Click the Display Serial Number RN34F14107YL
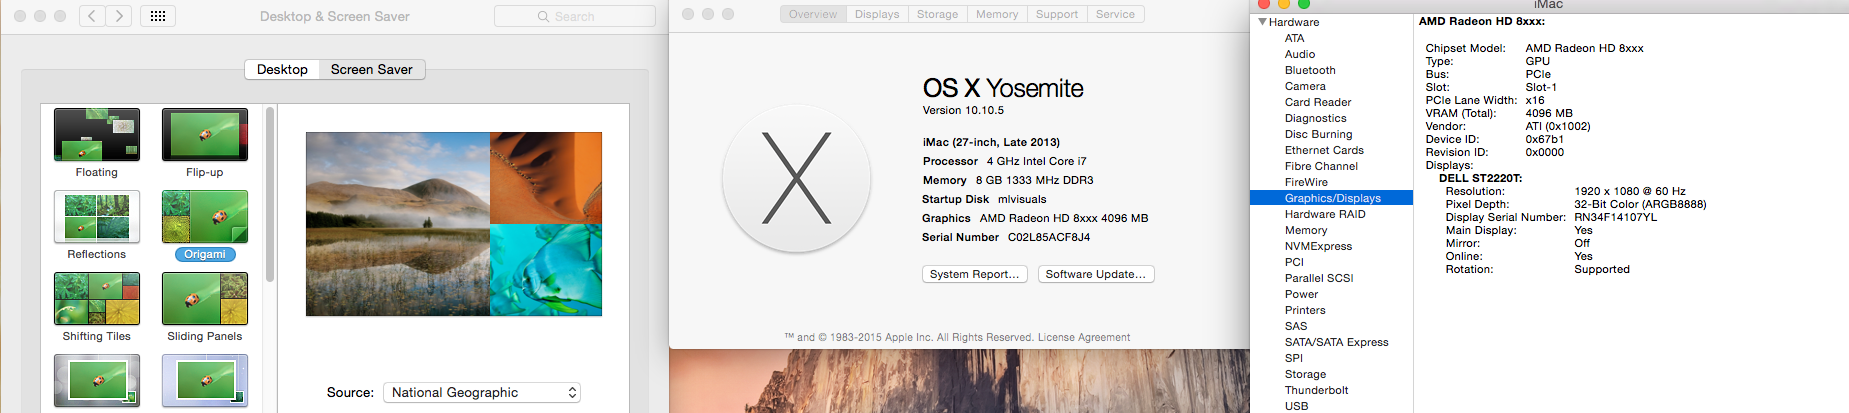Image resolution: width=1849 pixels, height=413 pixels. coord(1615,217)
